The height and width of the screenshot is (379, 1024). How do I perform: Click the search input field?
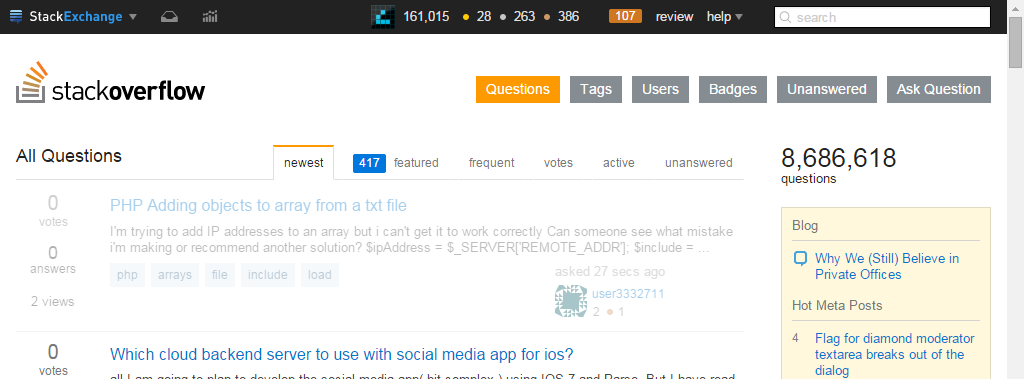pyautogui.click(x=882, y=17)
